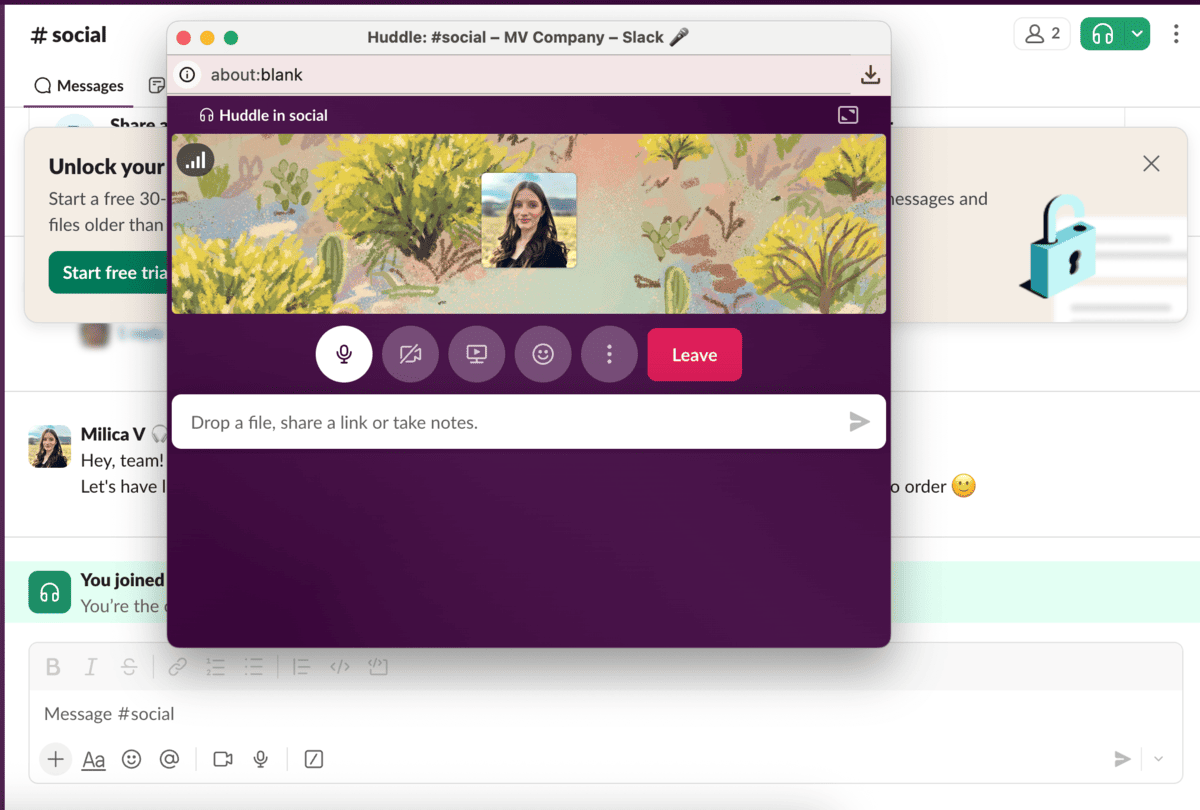Image resolution: width=1200 pixels, height=810 pixels.
Task: Click the #social channel name header
Action: (69, 34)
